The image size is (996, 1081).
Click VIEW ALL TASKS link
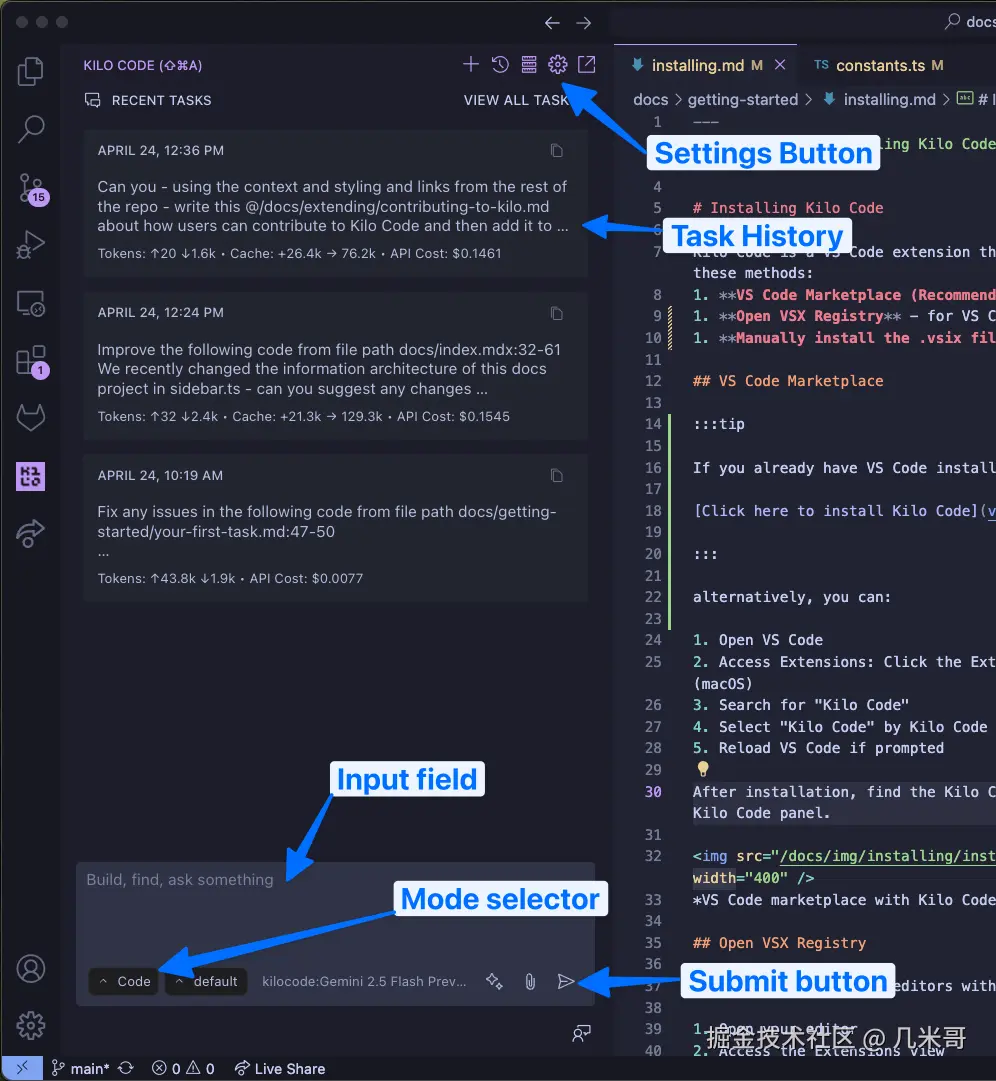(x=516, y=101)
